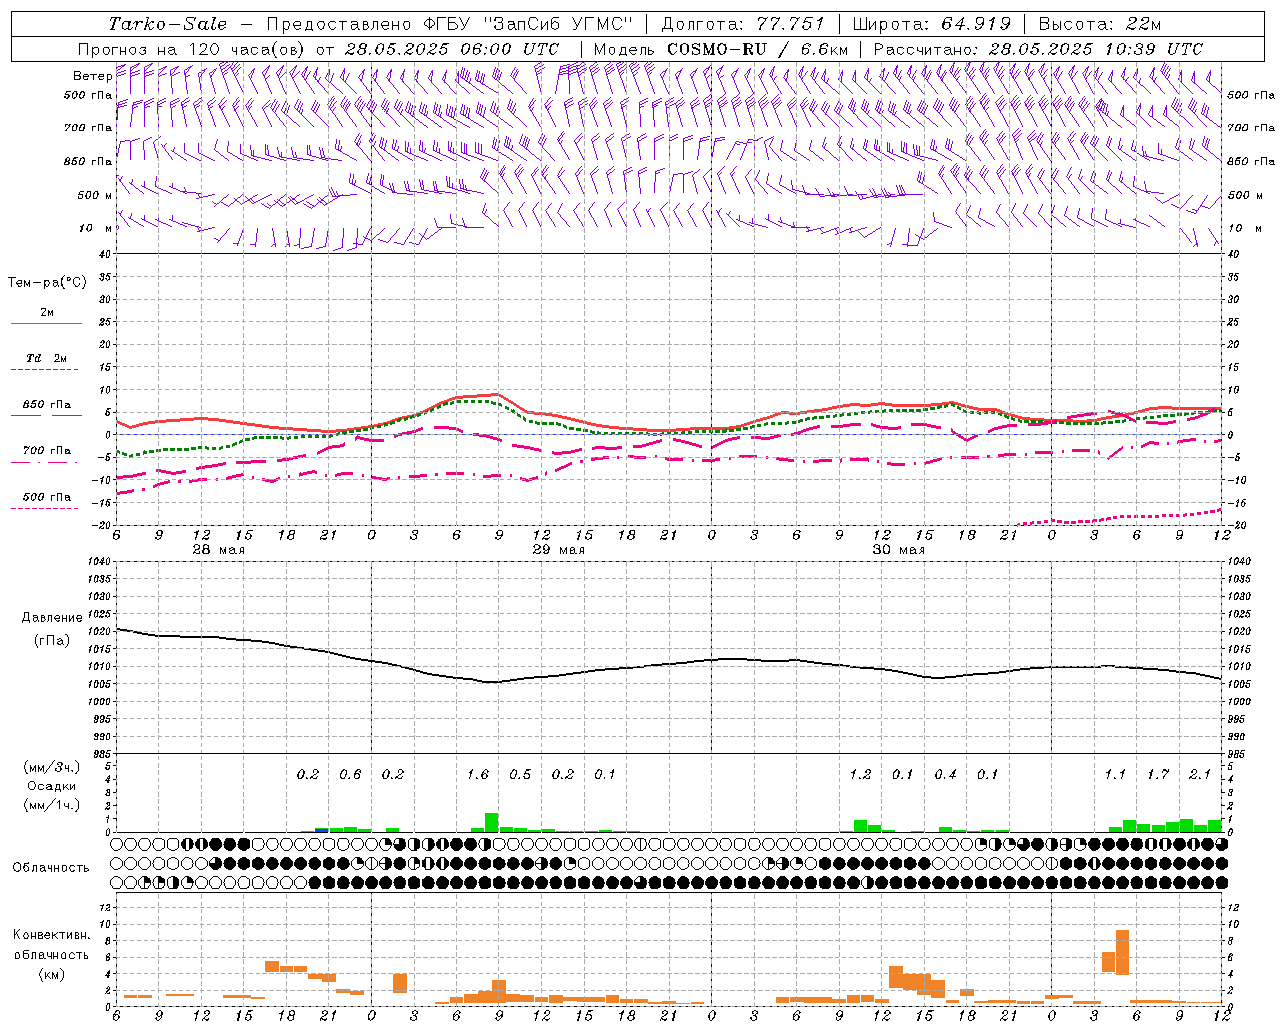
Task: Click the Широта: 64.919 value
Action: [x=931, y=24]
